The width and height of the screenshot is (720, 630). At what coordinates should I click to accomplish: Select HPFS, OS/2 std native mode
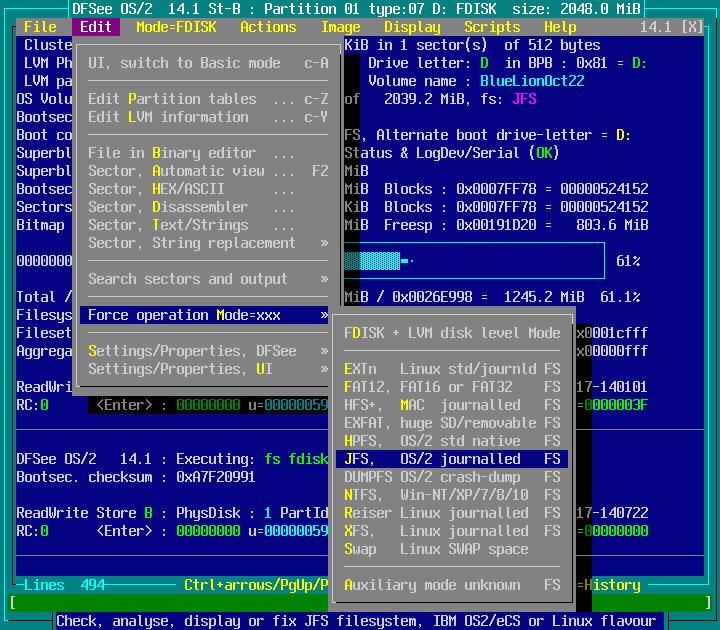452,441
